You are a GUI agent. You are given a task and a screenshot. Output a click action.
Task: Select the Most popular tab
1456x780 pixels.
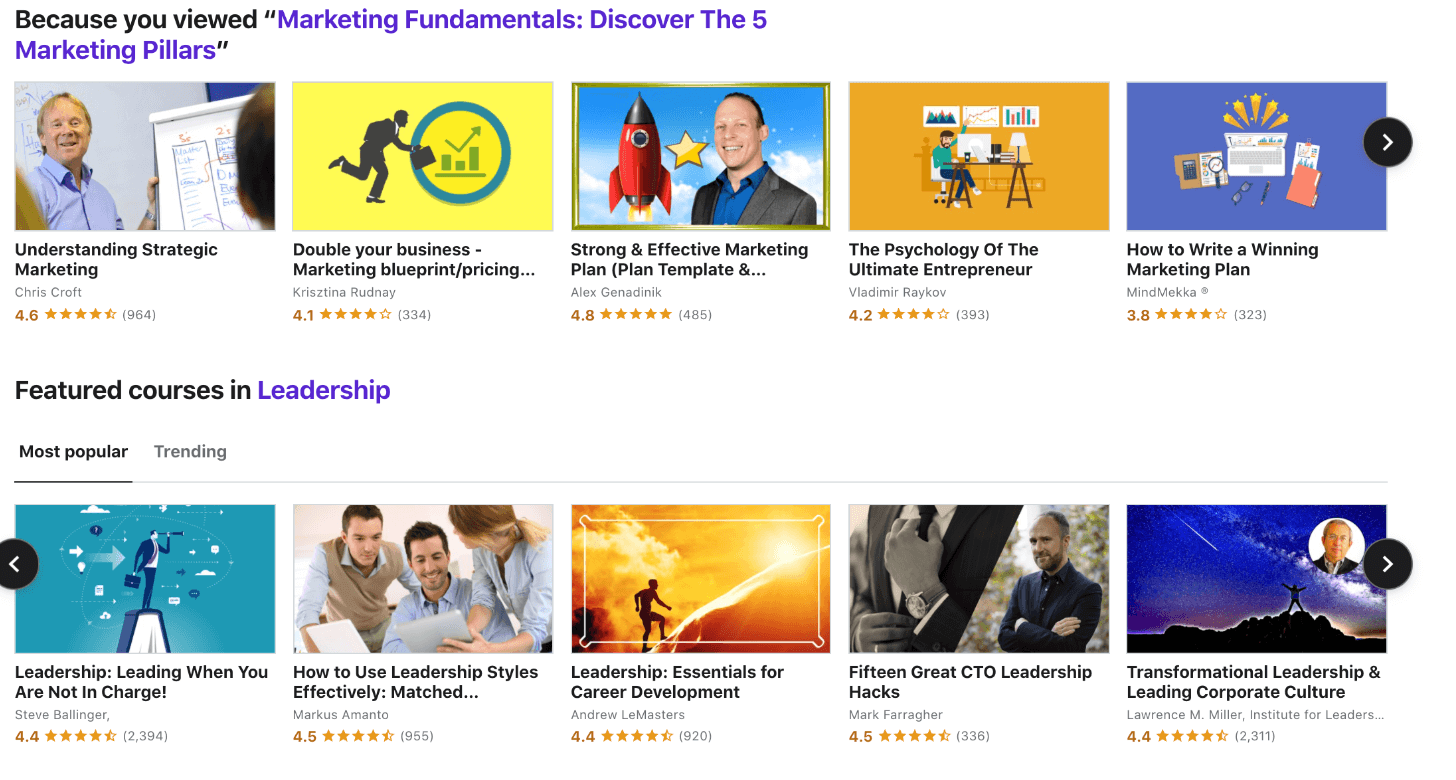74,452
